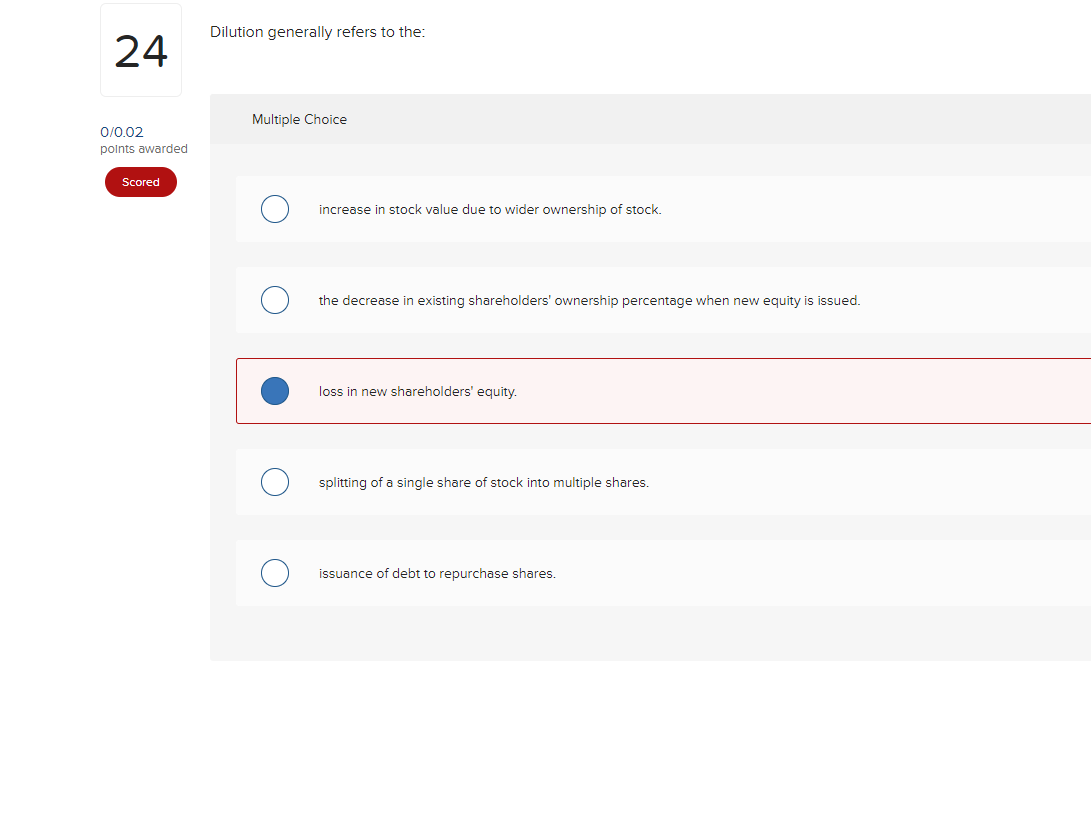1091x817 pixels.
Task: Click the fourth answer row about stock splits
Action: (x=600, y=482)
